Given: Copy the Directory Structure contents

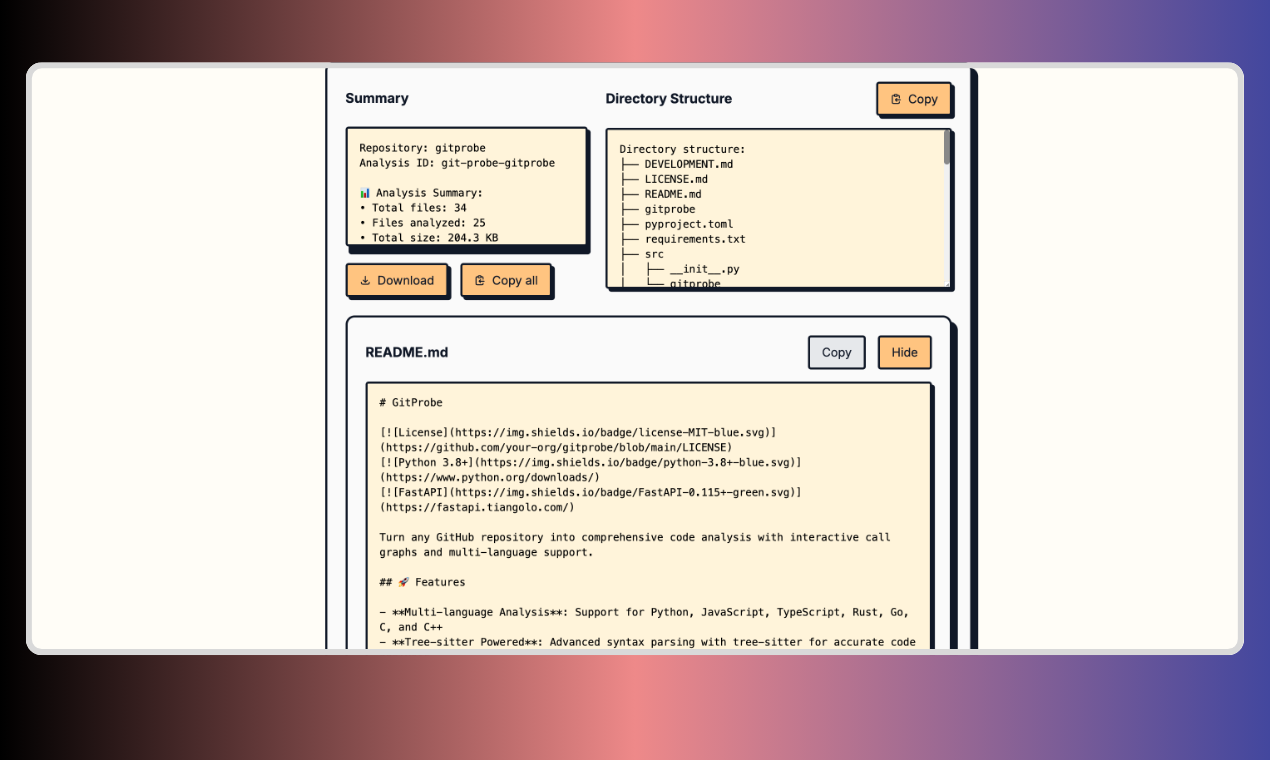Looking at the screenshot, I should coord(913,99).
